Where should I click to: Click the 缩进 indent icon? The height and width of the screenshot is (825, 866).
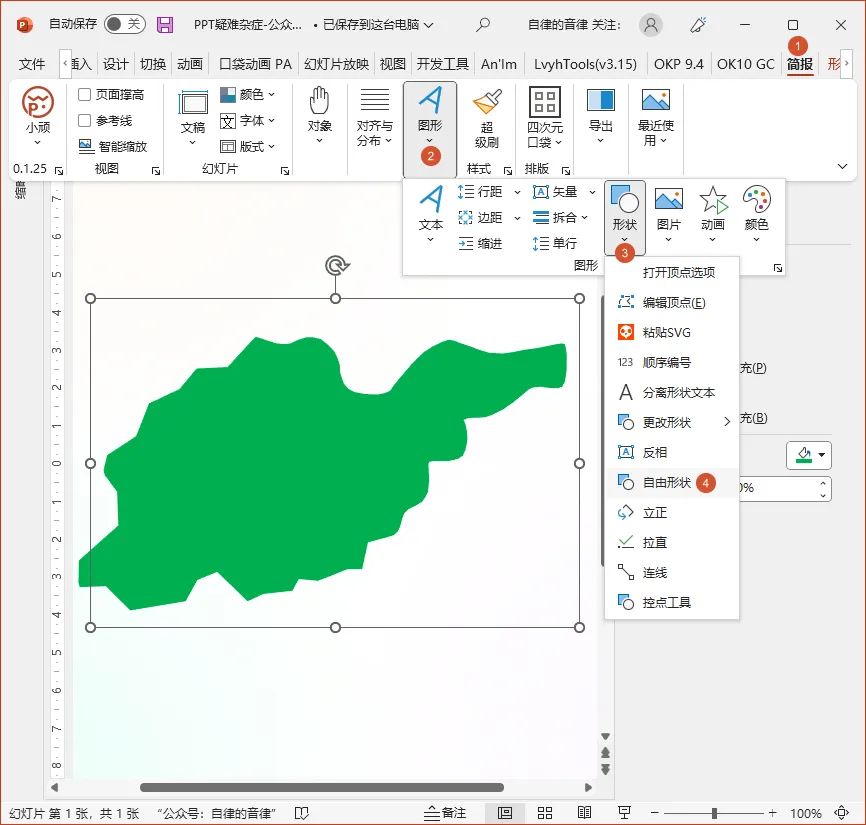point(466,244)
